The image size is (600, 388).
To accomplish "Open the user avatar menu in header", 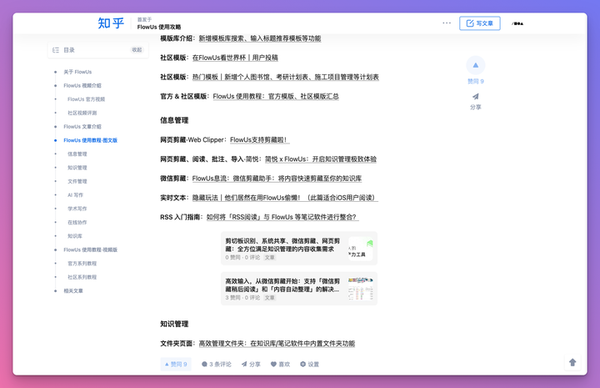I will point(517,23).
